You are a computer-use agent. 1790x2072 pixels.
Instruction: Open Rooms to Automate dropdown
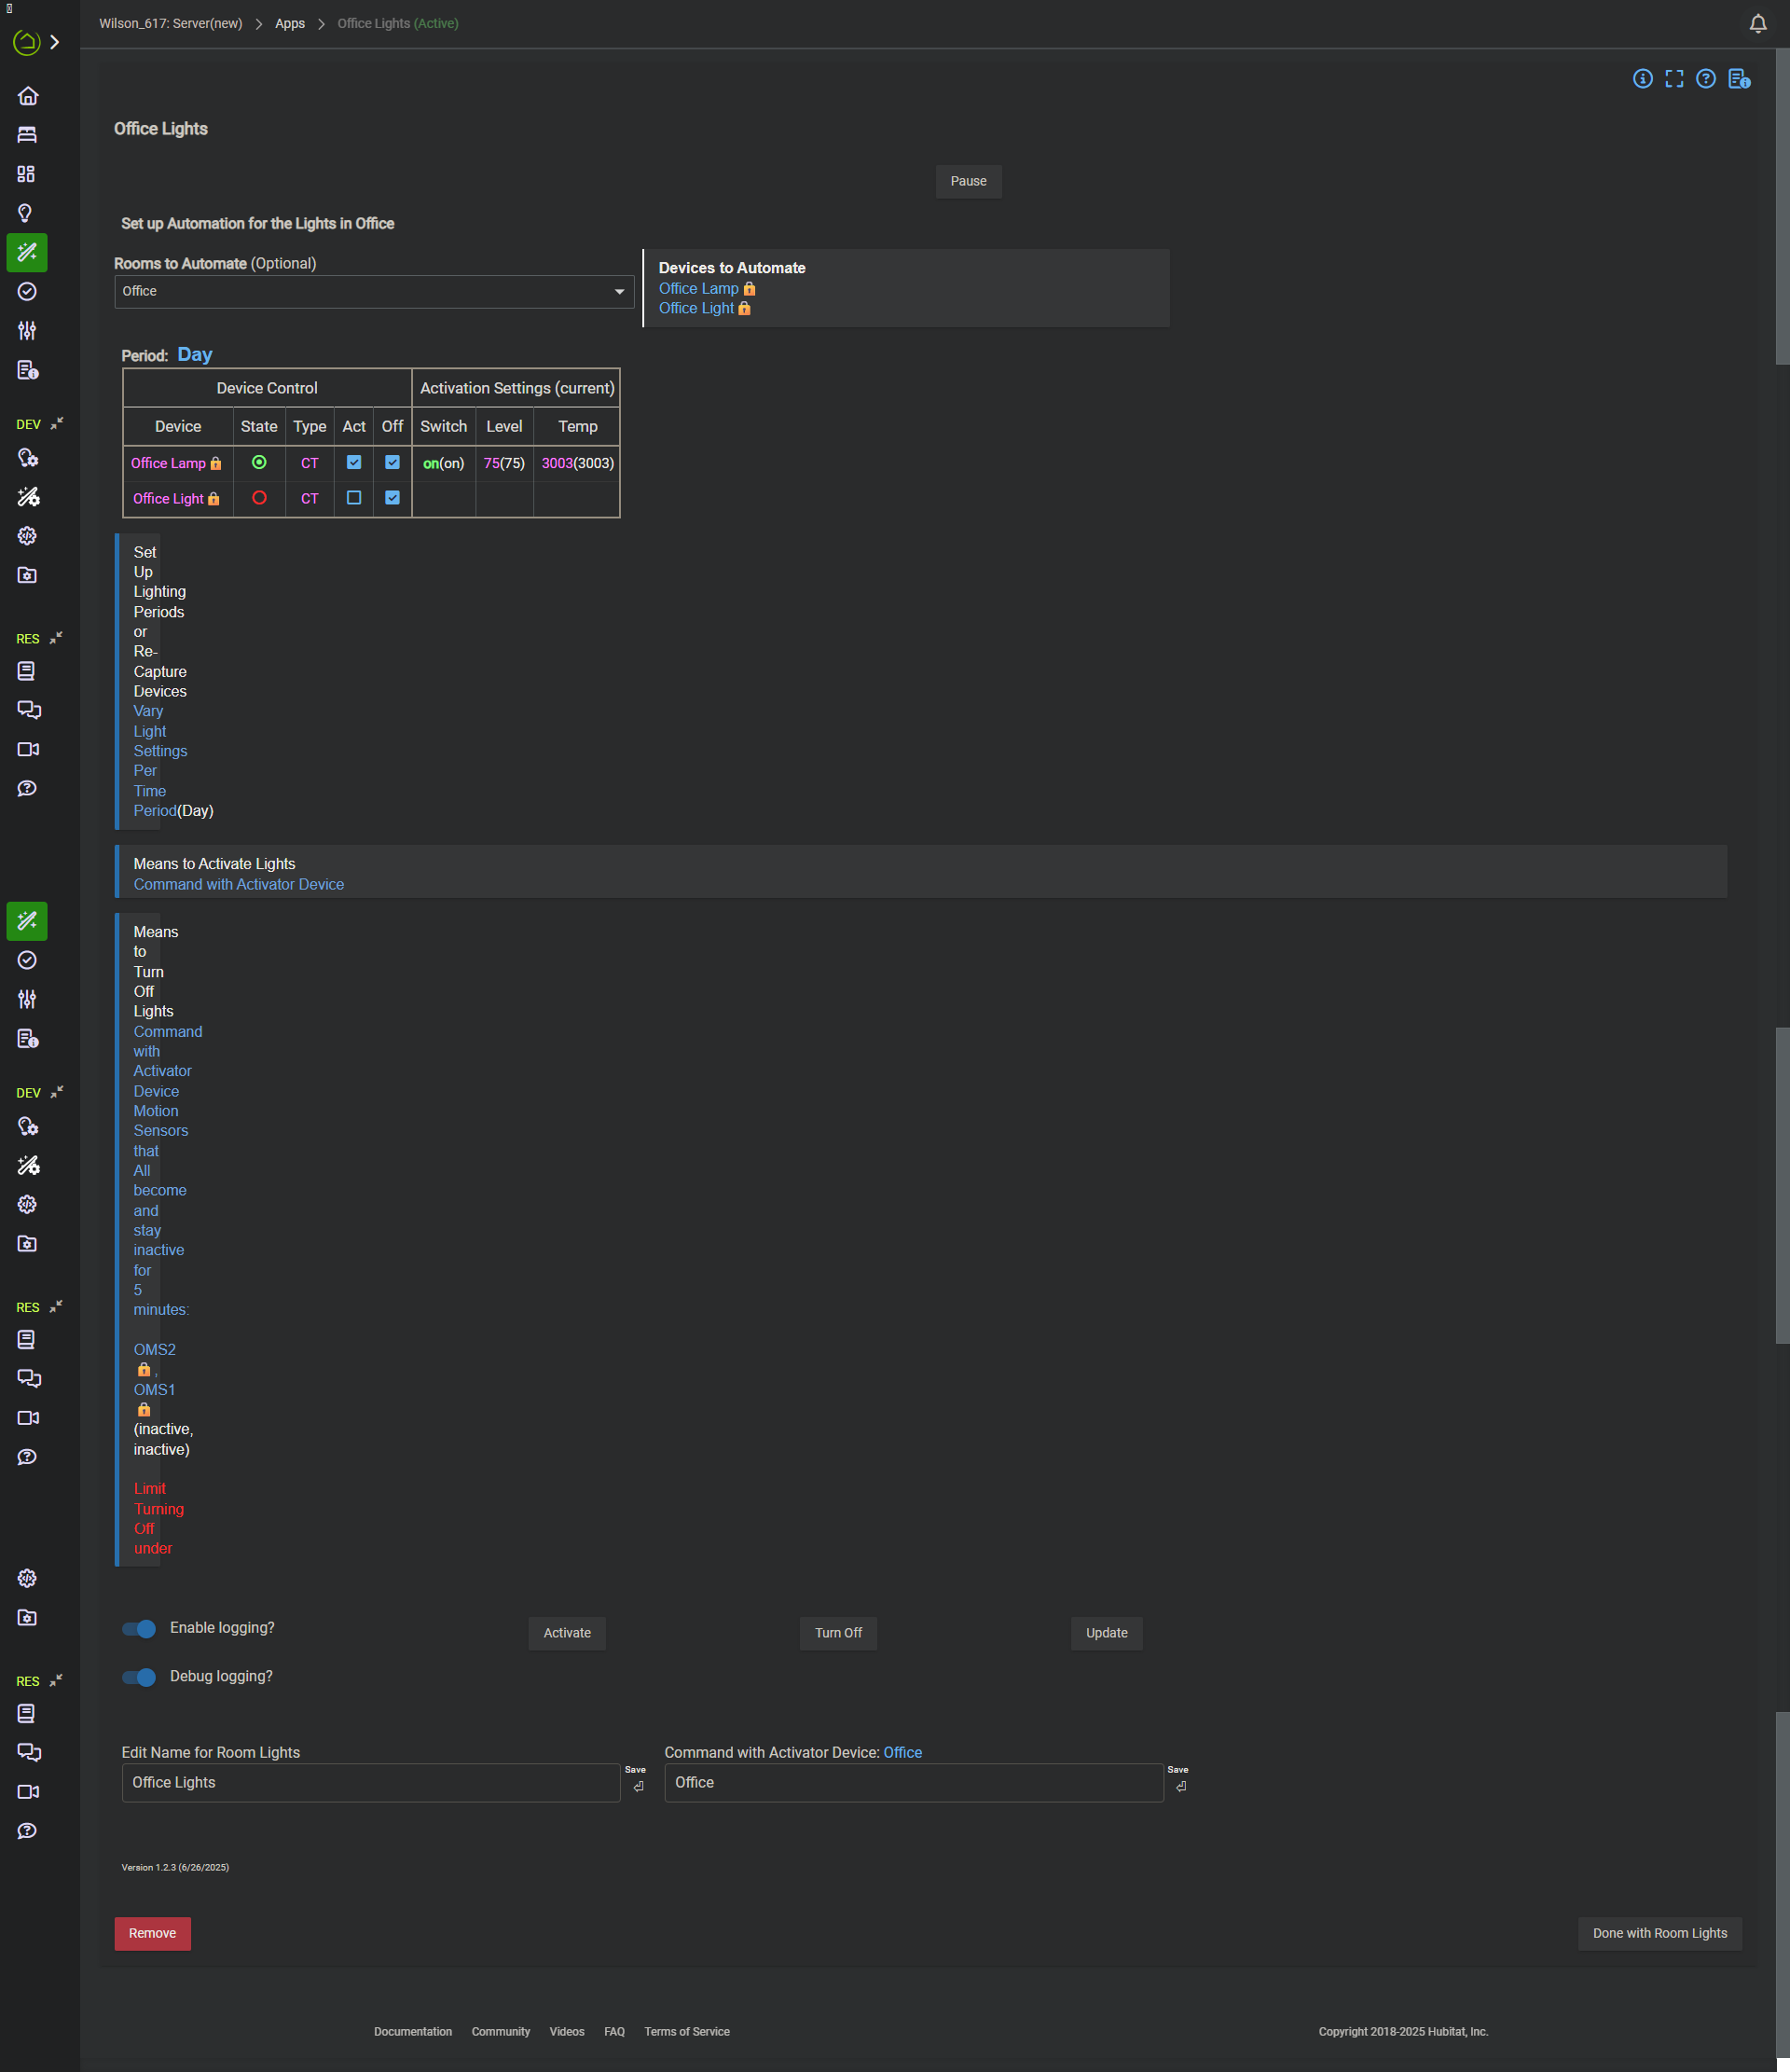(374, 291)
